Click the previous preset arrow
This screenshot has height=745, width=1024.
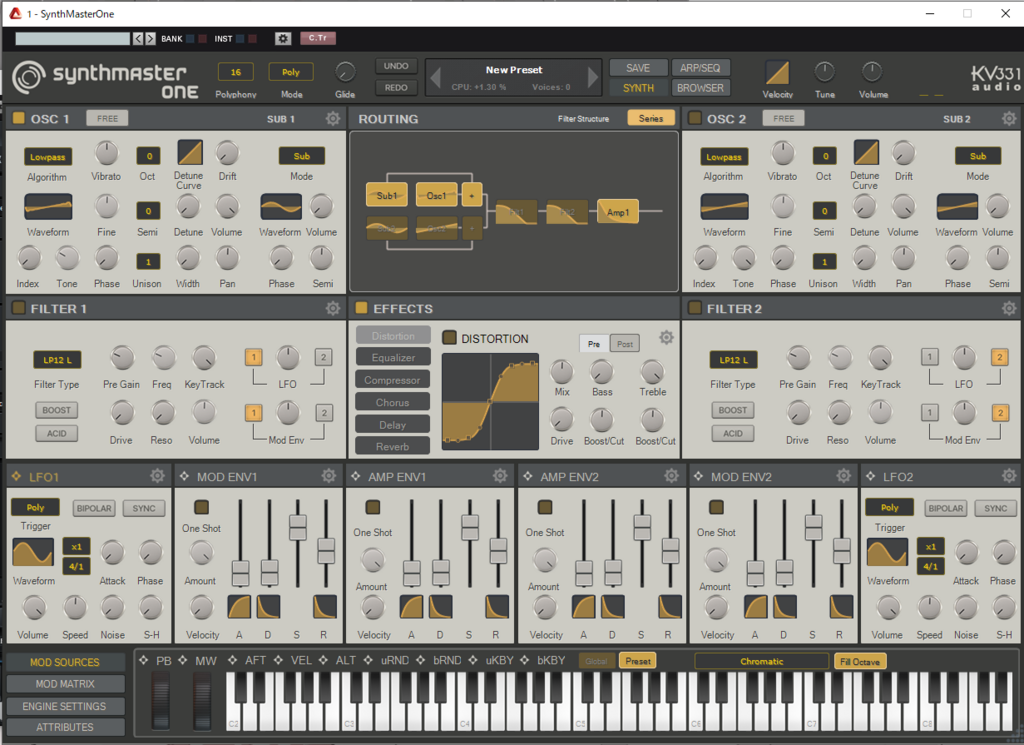coord(436,78)
